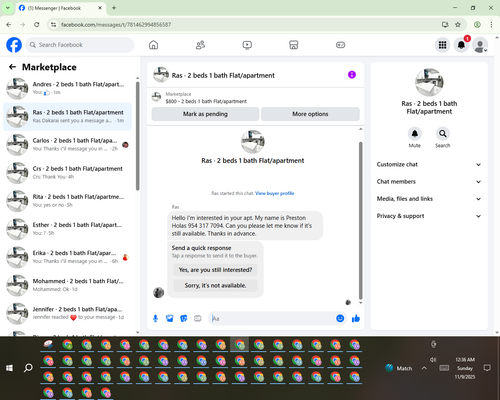This screenshot has height=400, width=500.
Task: Open the Mohammed conversation
Action: click(68, 285)
